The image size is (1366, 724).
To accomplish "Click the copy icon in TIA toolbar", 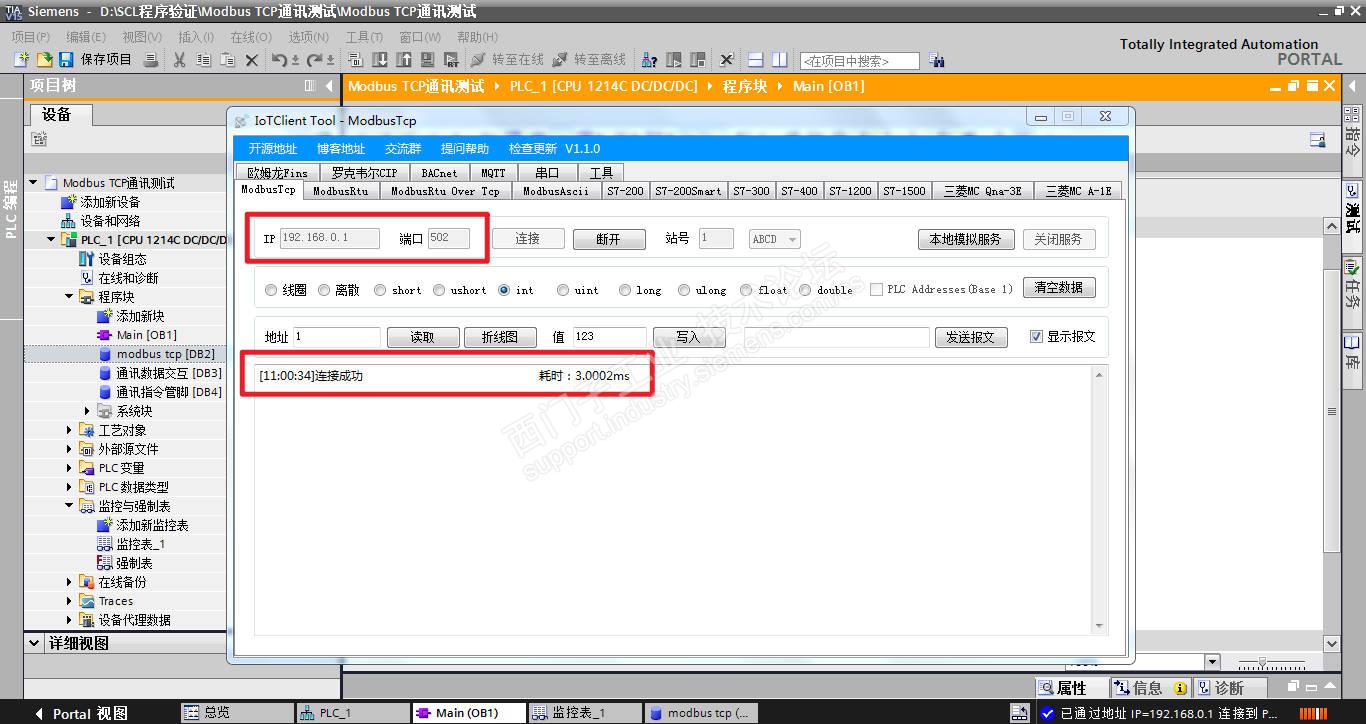I will pos(204,60).
